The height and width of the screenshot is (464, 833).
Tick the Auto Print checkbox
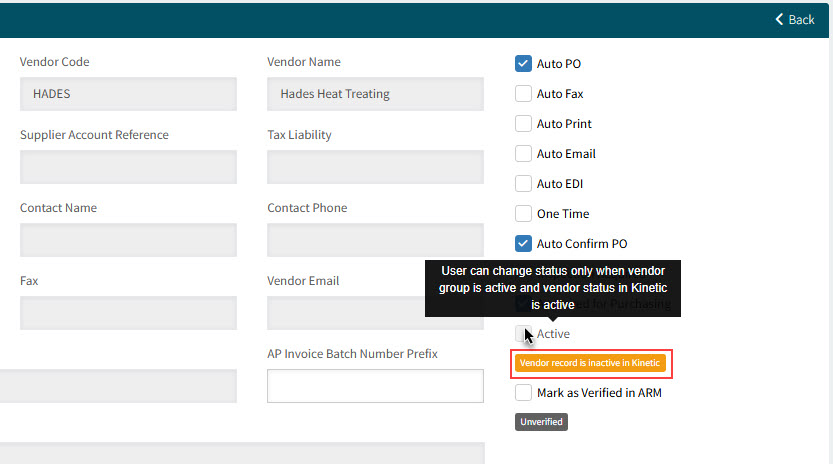click(x=523, y=124)
